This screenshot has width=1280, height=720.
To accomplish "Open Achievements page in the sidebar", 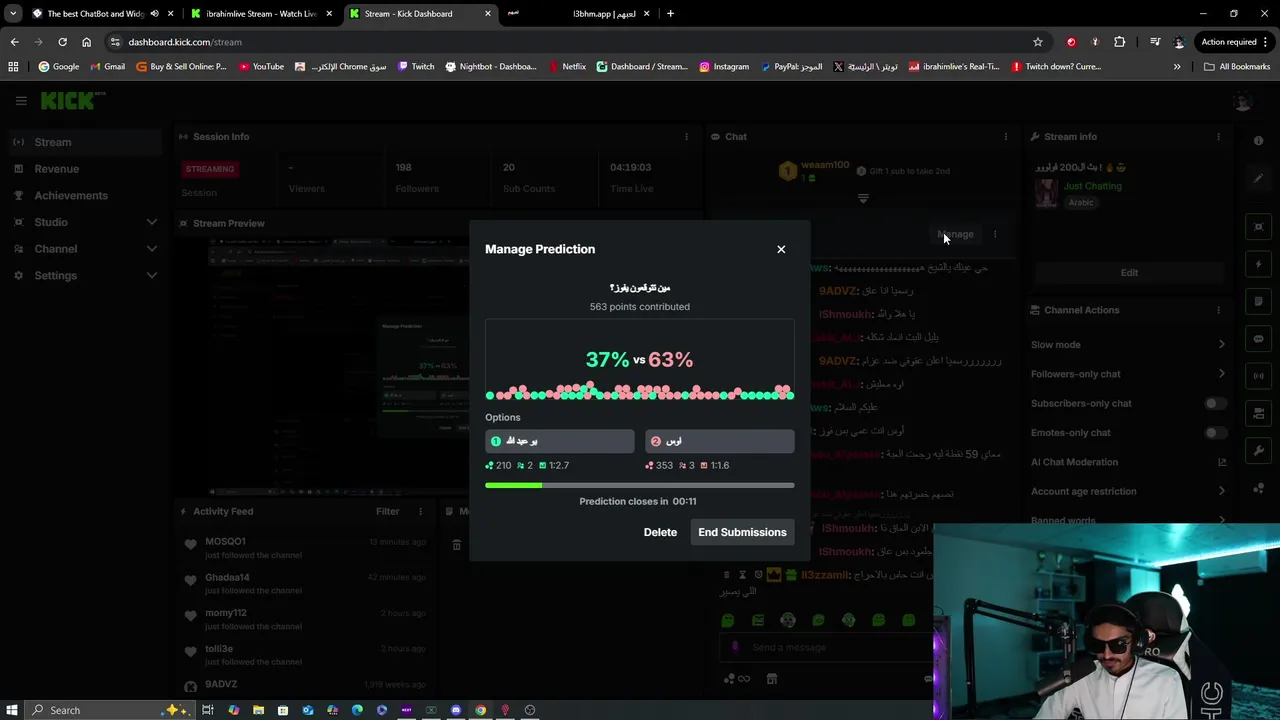I will (85, 195).
